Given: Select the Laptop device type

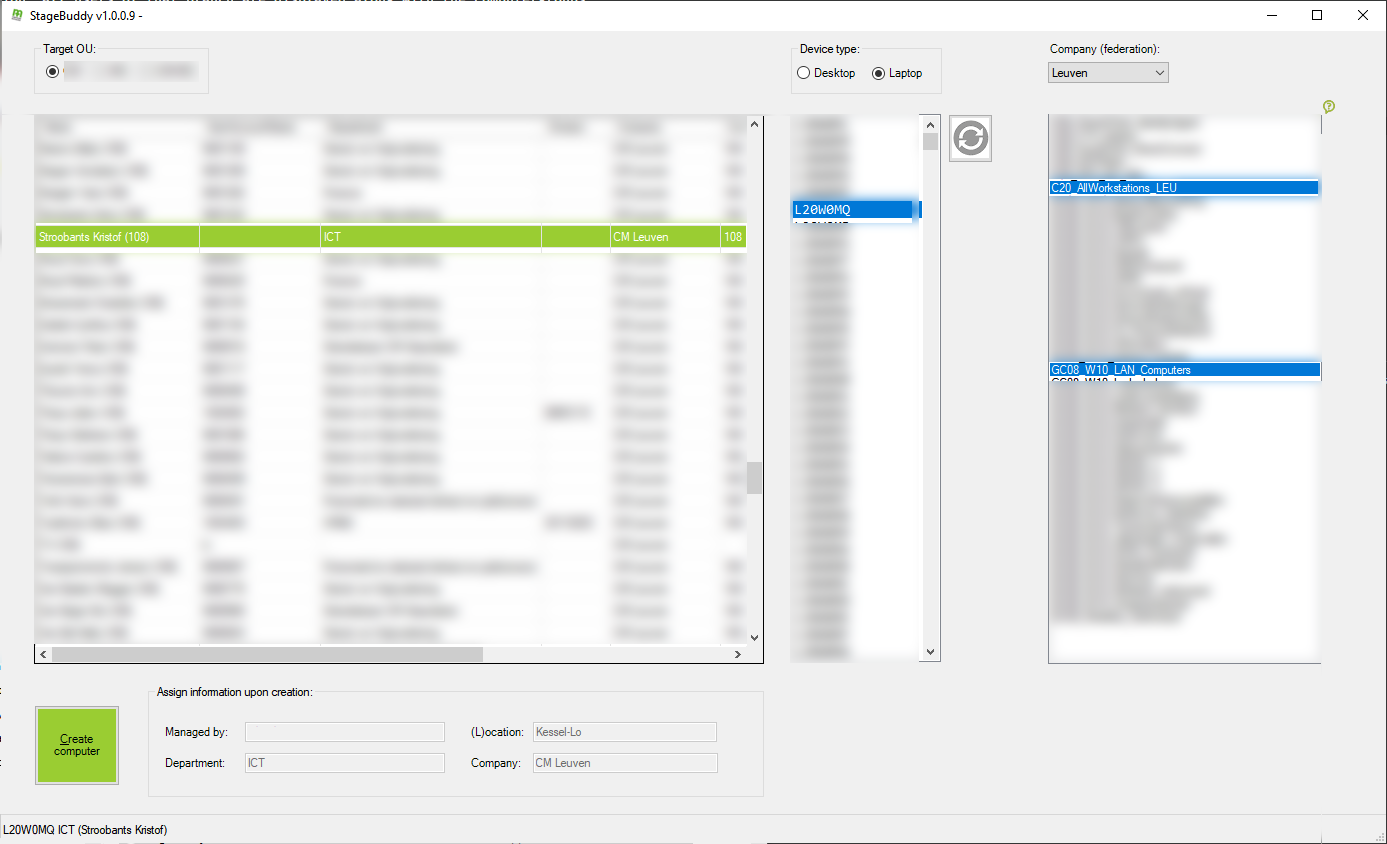Looking at the screenshot, I should pos(897,73).
